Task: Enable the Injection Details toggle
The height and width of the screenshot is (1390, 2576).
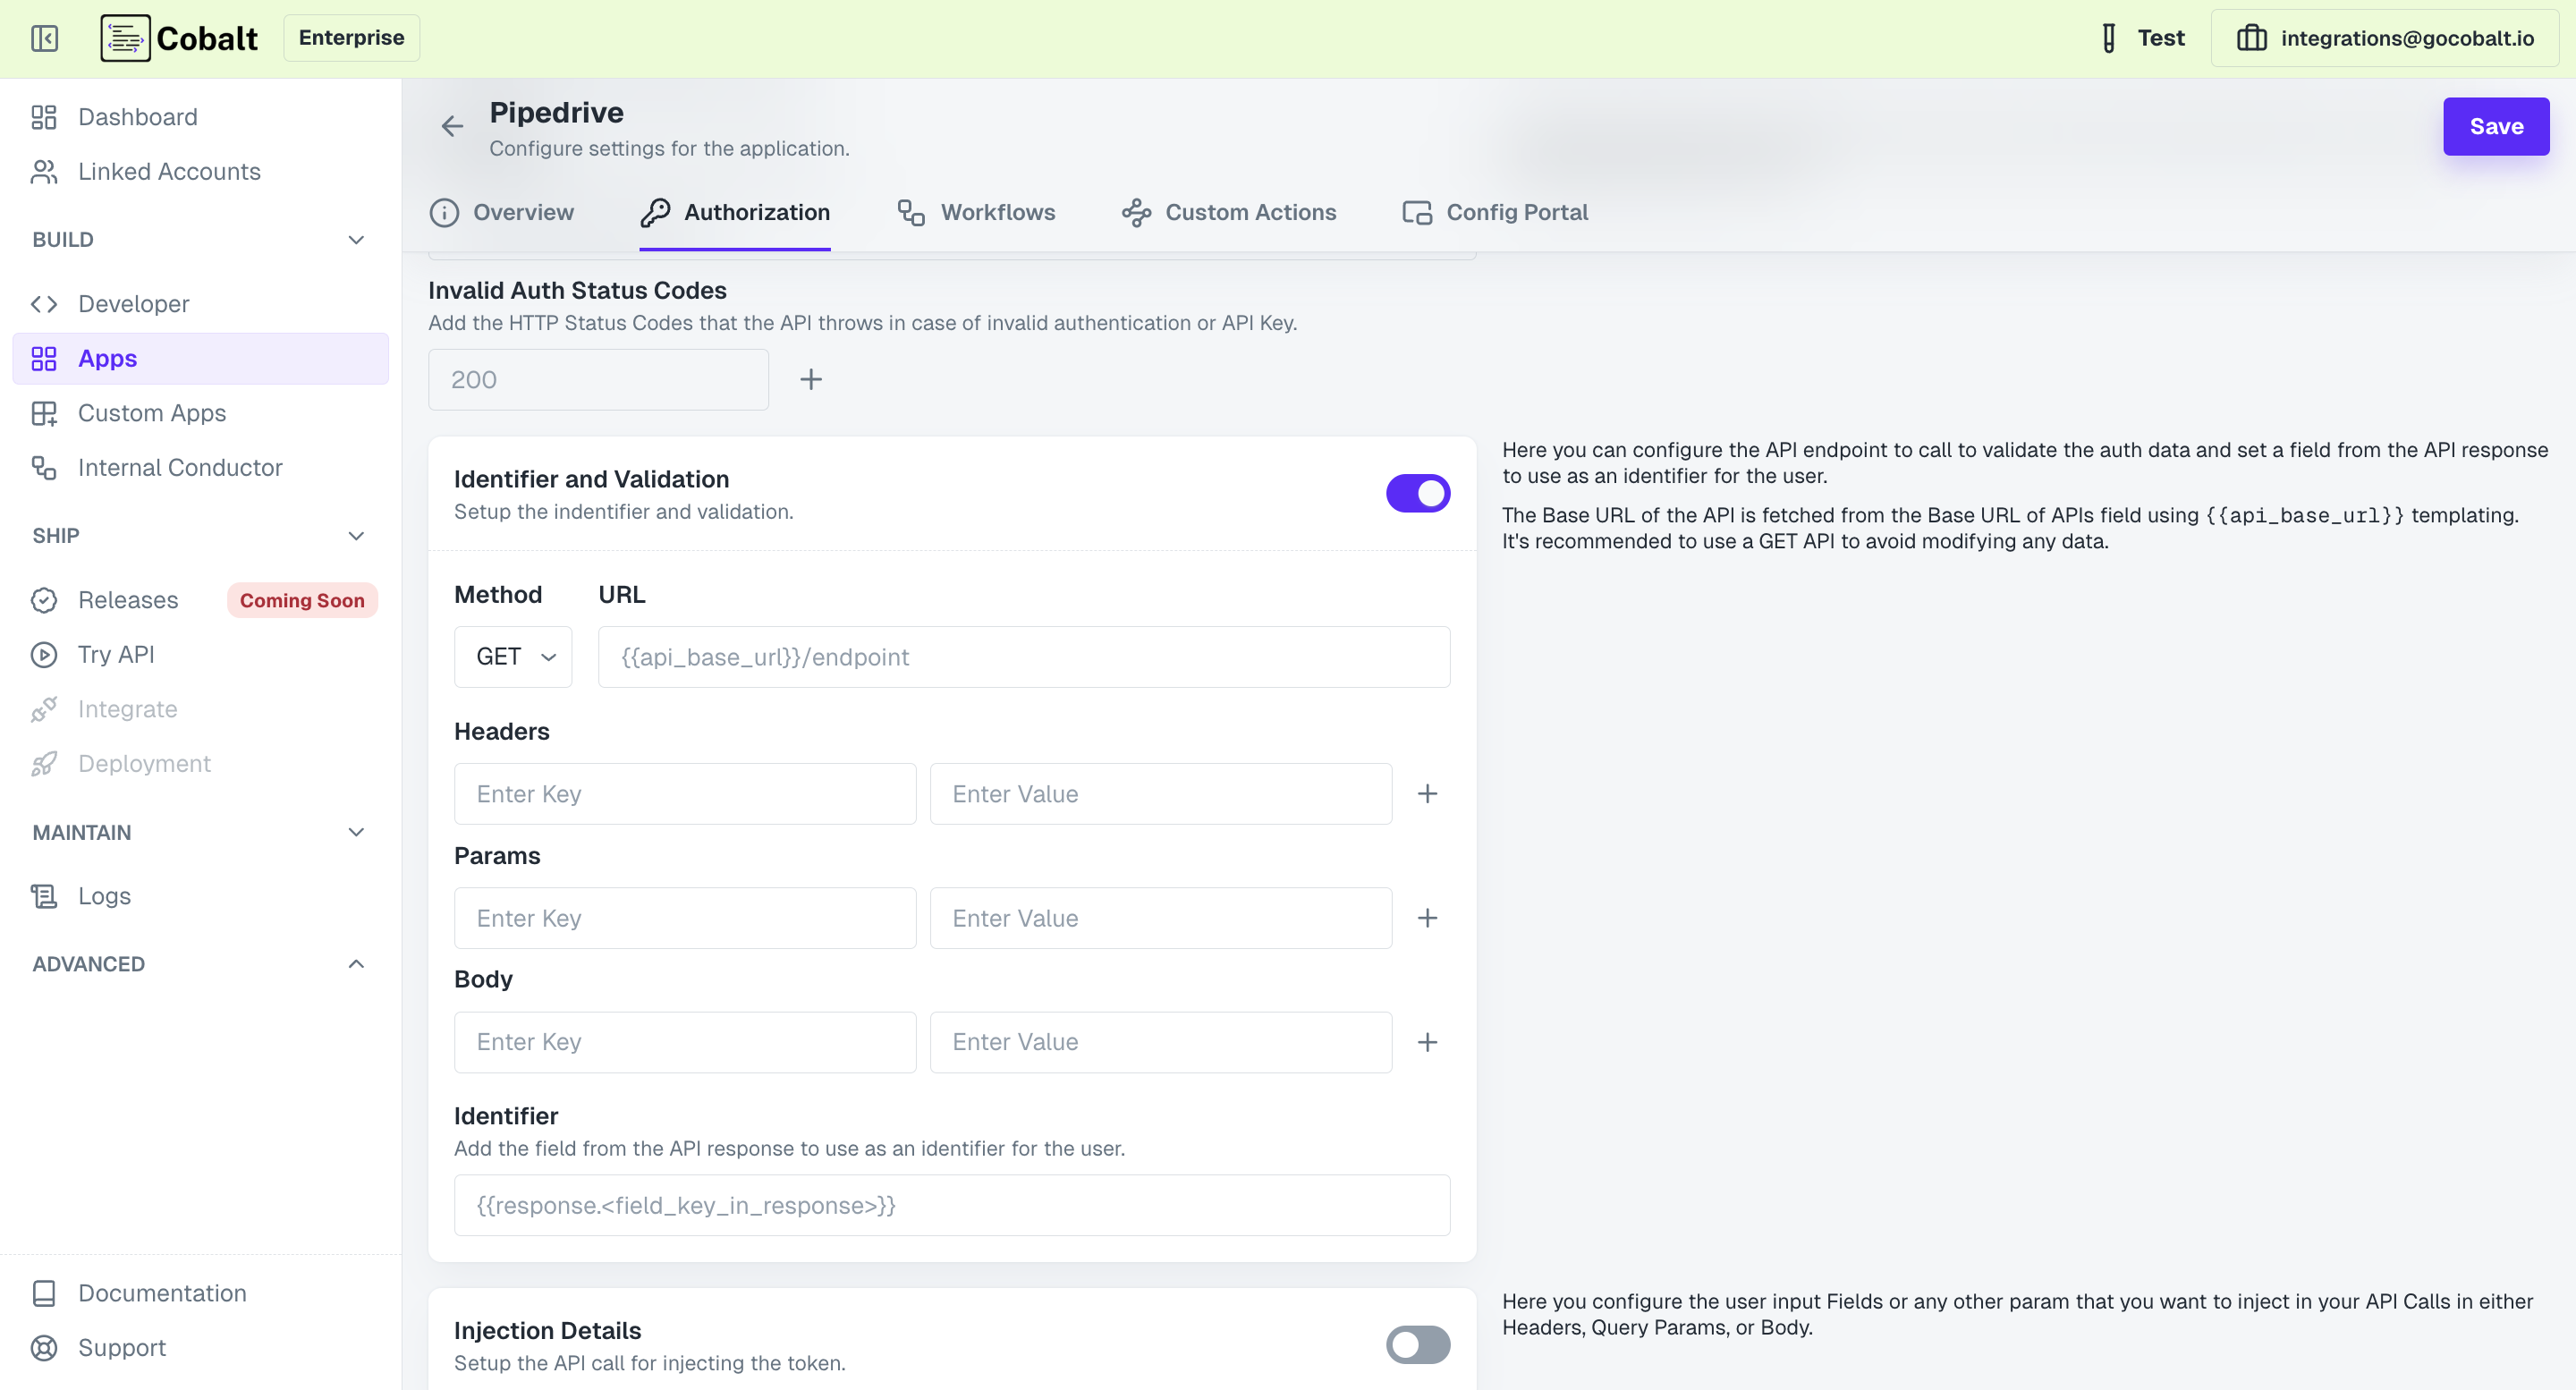Action: pyautogui.click(x=1417, y=1344)
